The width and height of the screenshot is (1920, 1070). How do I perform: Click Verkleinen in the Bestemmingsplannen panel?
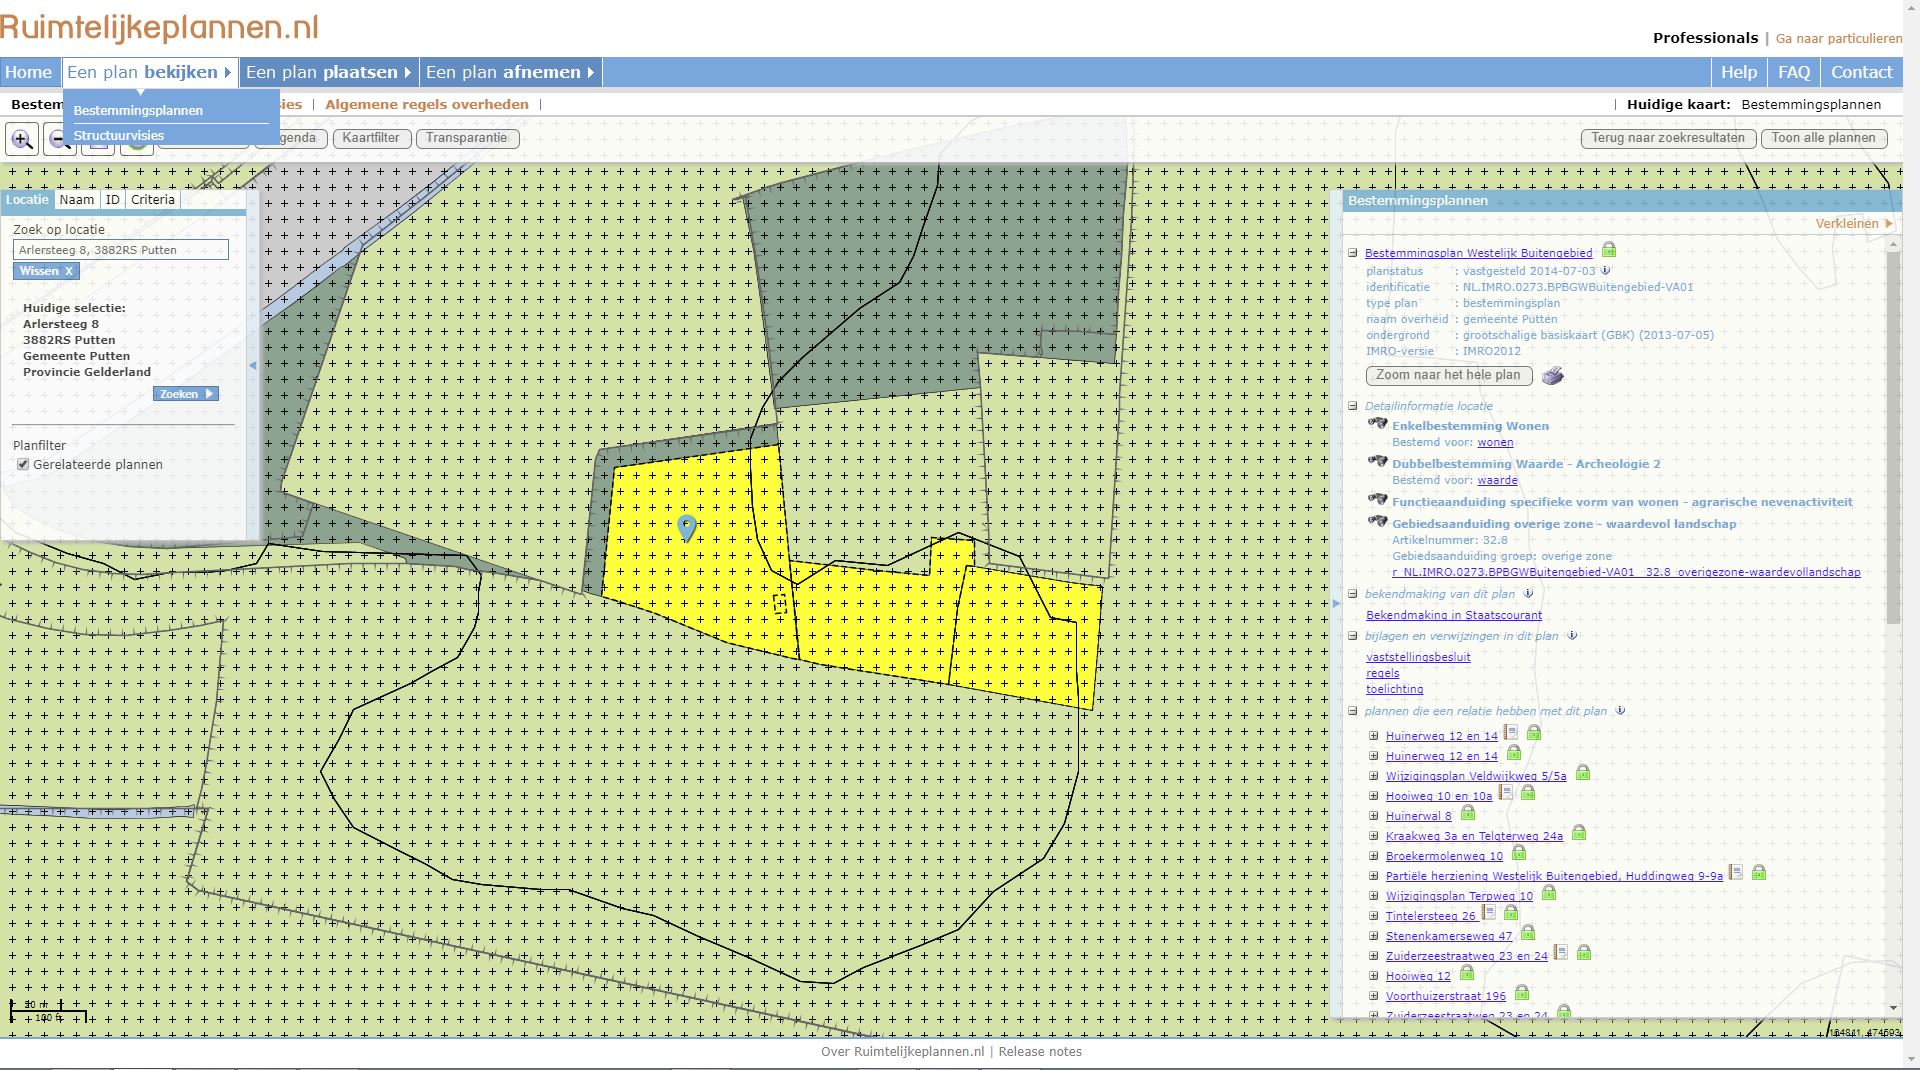(x=1848, y=223)
